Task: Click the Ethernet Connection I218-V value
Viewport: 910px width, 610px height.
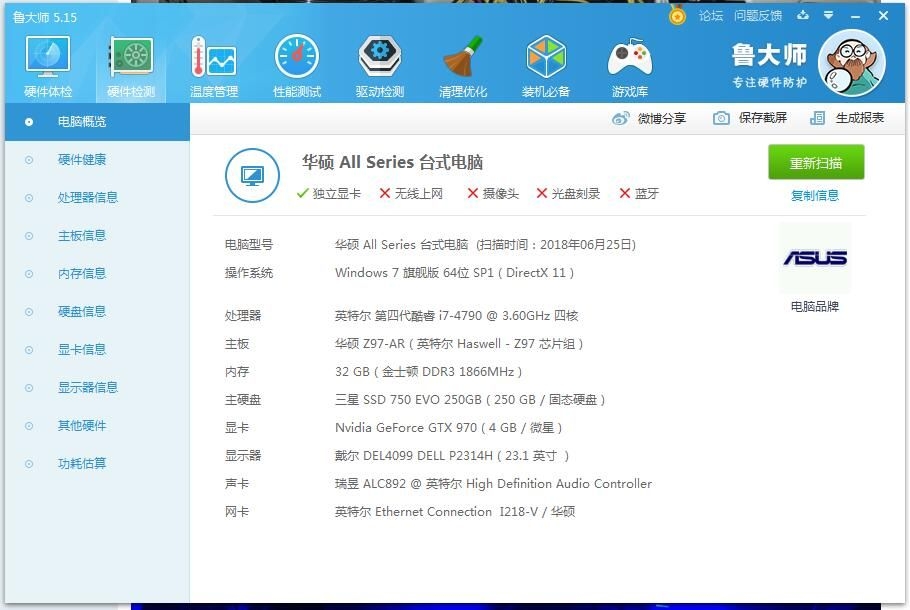Action: pos(455,512)
